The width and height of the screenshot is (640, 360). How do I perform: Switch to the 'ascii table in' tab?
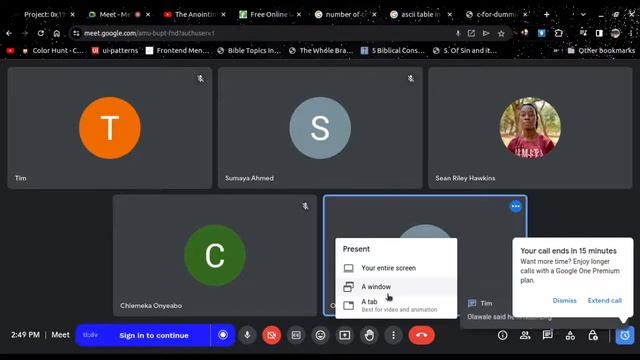click(420, 14)
